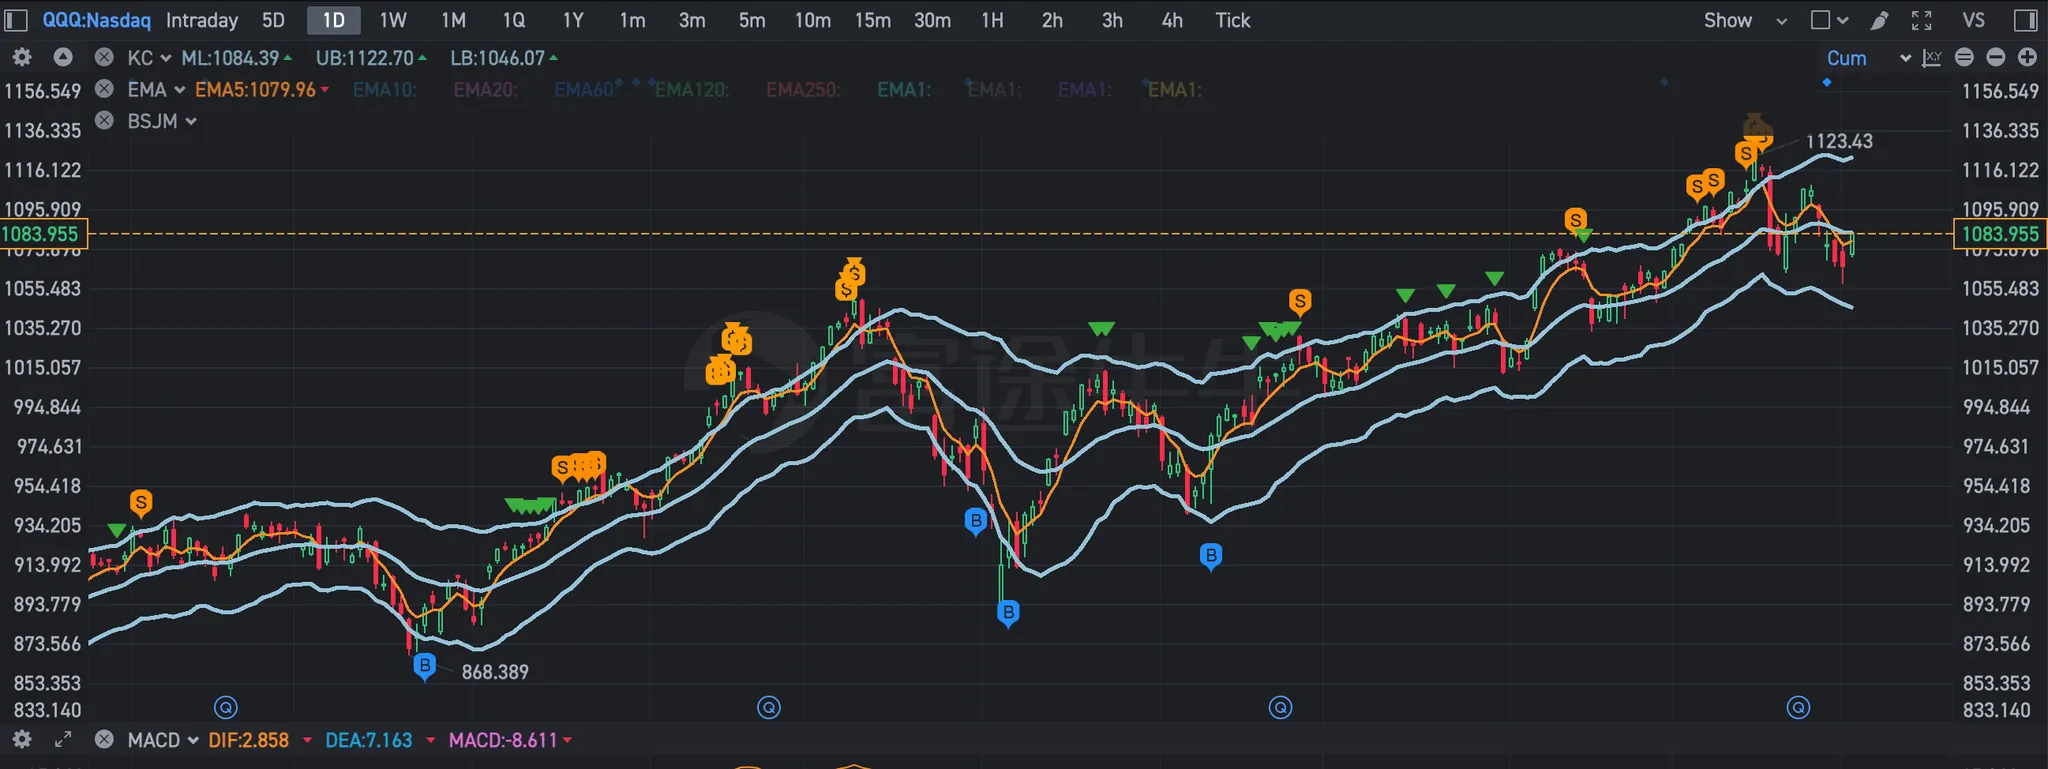
Task: Toggle the left sidebar panel
Action: [16, 21]
